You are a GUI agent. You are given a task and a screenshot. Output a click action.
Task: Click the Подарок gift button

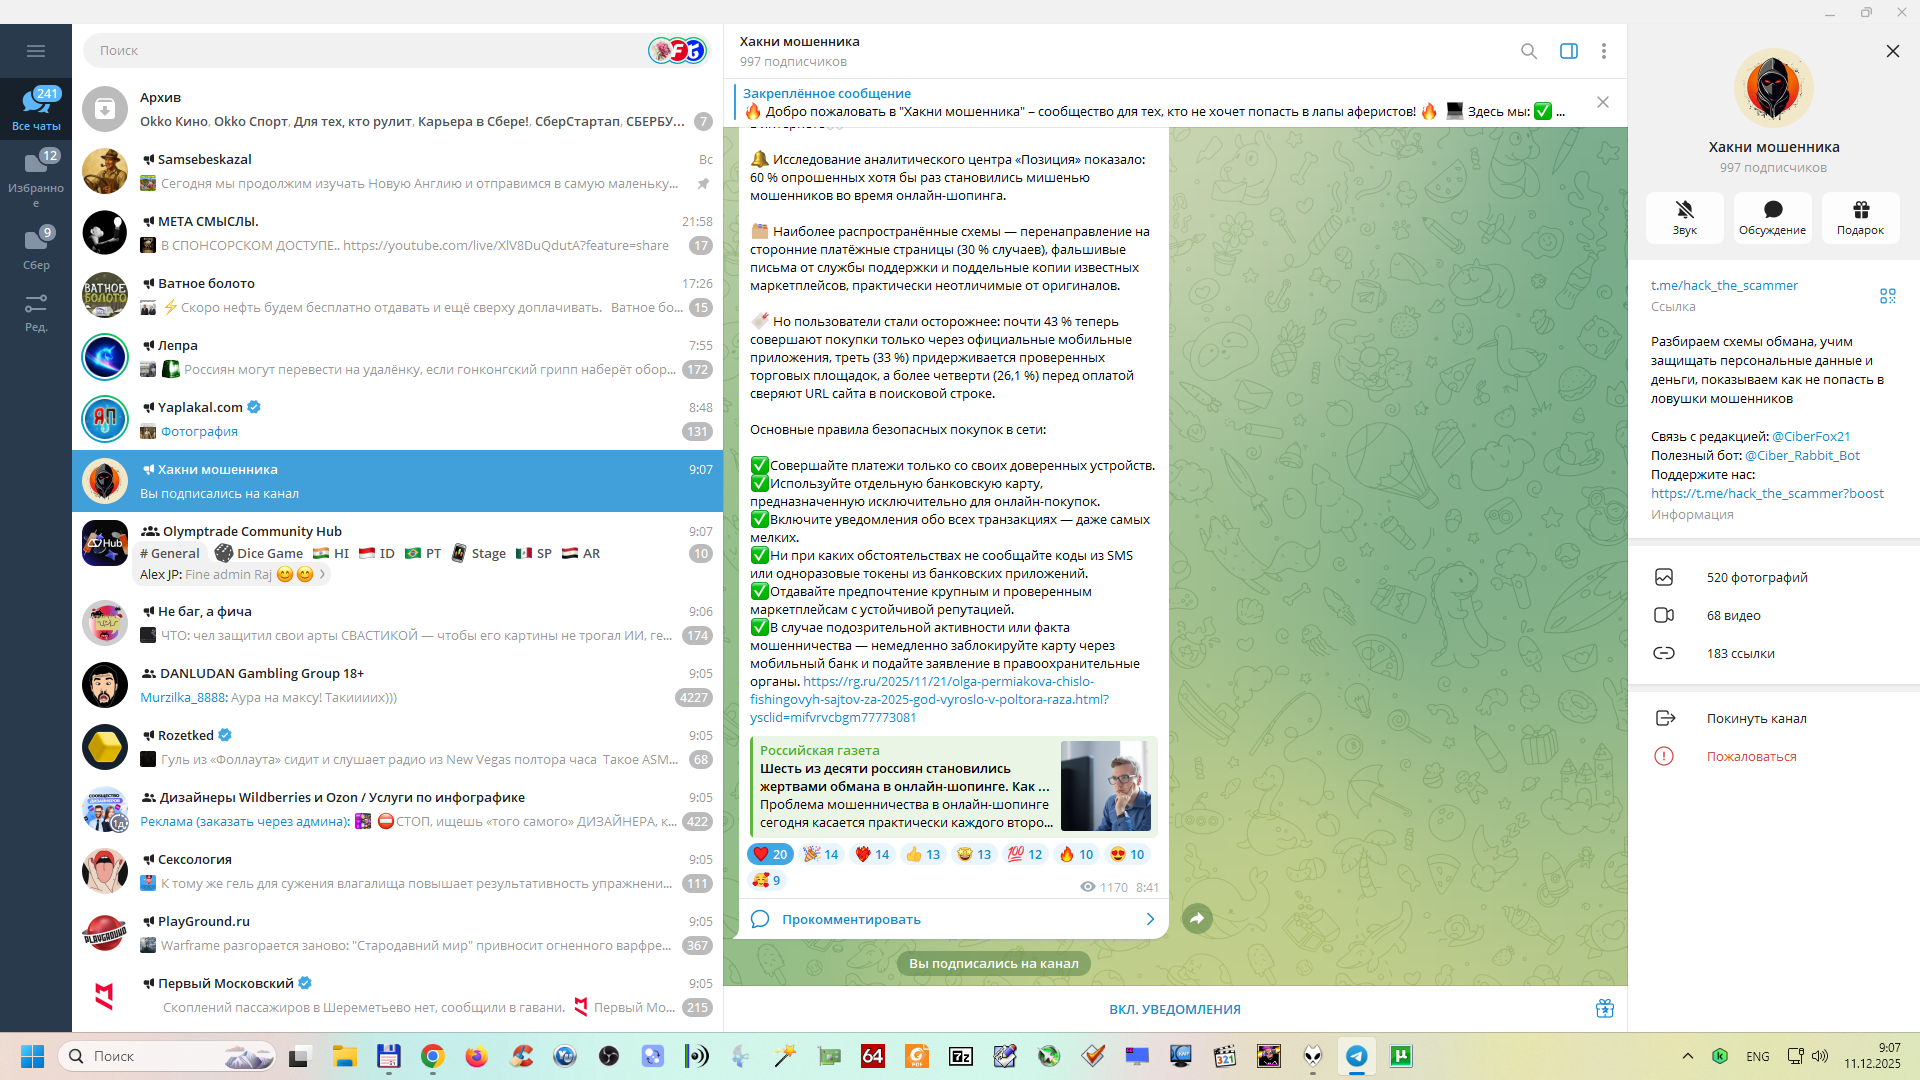[1860, 216]
